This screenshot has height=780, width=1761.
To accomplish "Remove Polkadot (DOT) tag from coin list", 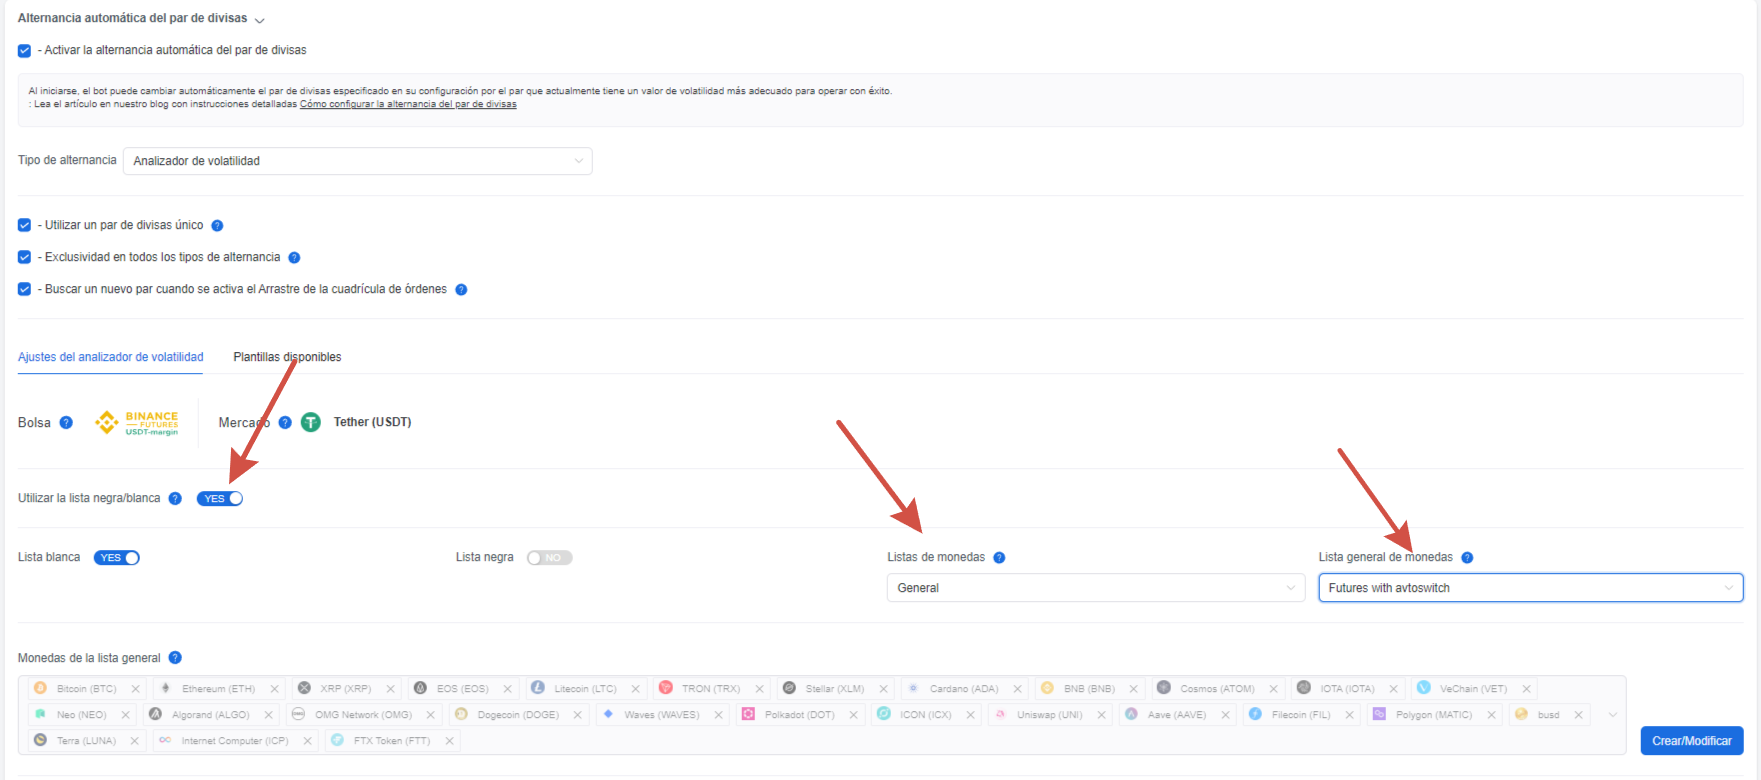I will click(x=853, y=715).
